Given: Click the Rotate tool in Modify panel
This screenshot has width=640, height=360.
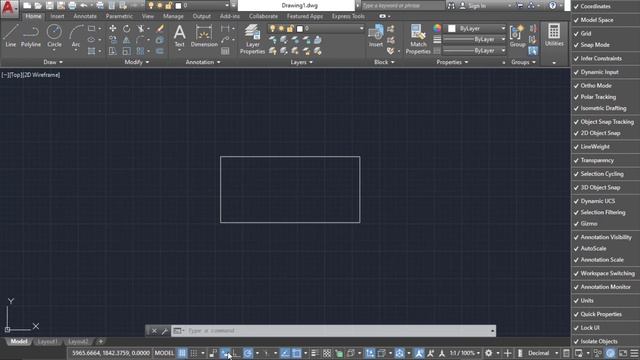Looking at the screenshot, I should (x=127, y=29).
